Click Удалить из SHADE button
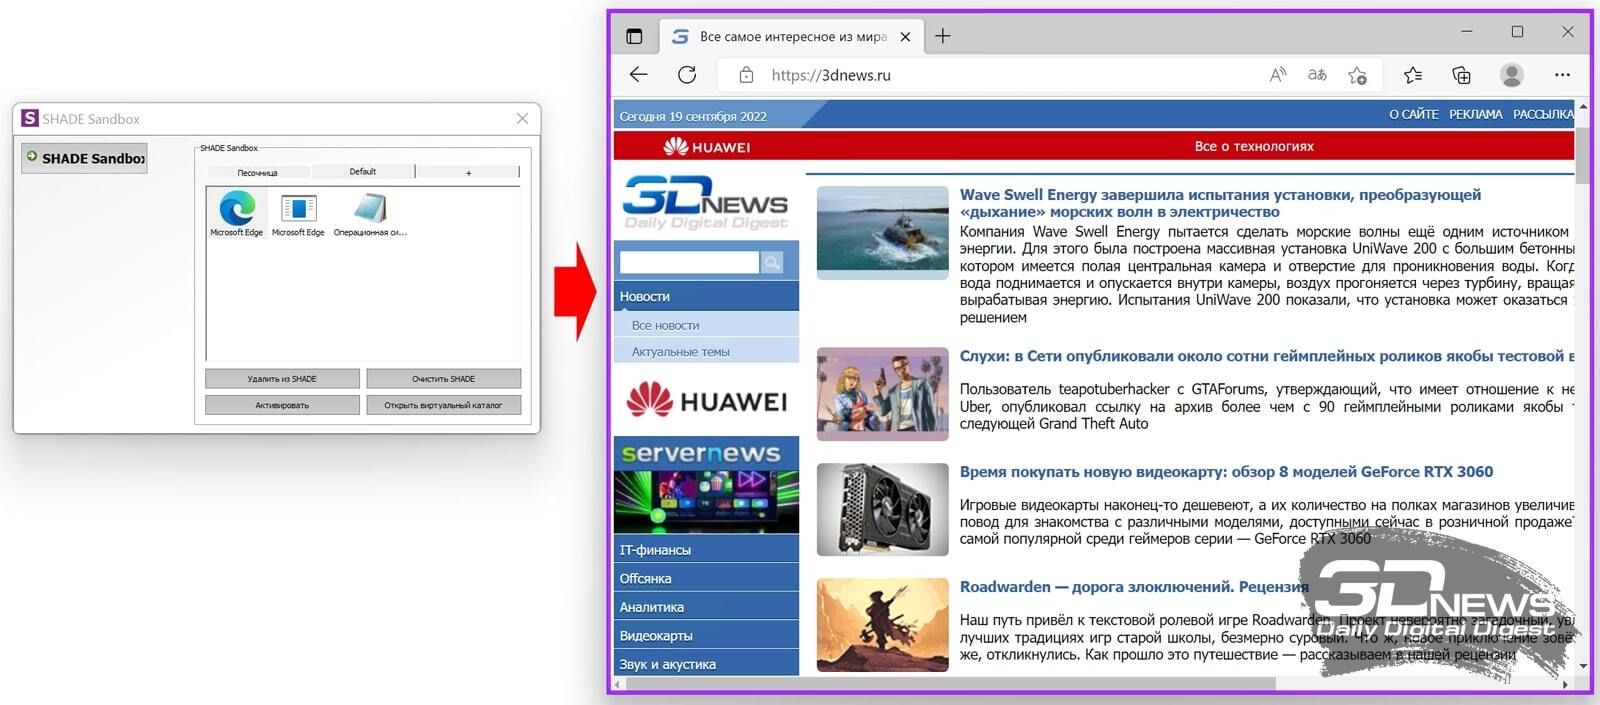The width and height of the screenshot is (1600, 705). (x=282, y=379)
